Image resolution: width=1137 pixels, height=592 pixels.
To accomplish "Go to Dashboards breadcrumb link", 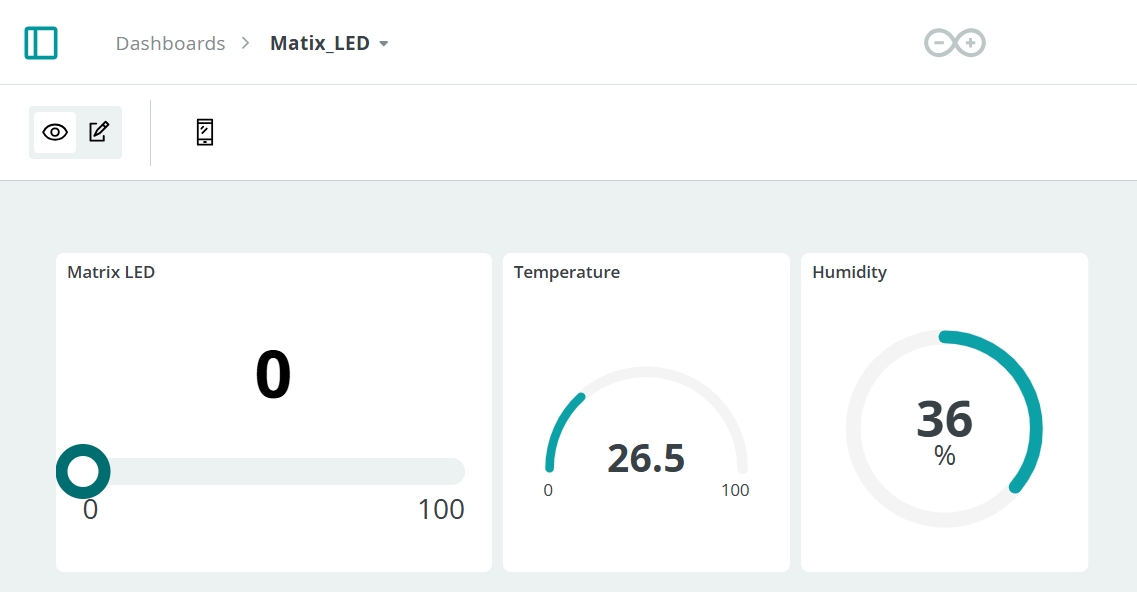I will (170, 44).
